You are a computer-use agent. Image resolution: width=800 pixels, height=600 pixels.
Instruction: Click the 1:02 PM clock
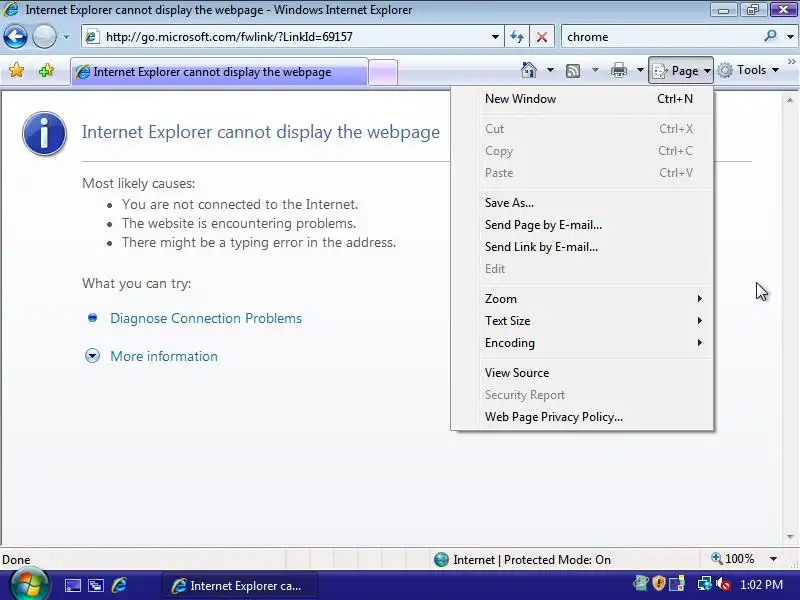[x=761, y=585]
